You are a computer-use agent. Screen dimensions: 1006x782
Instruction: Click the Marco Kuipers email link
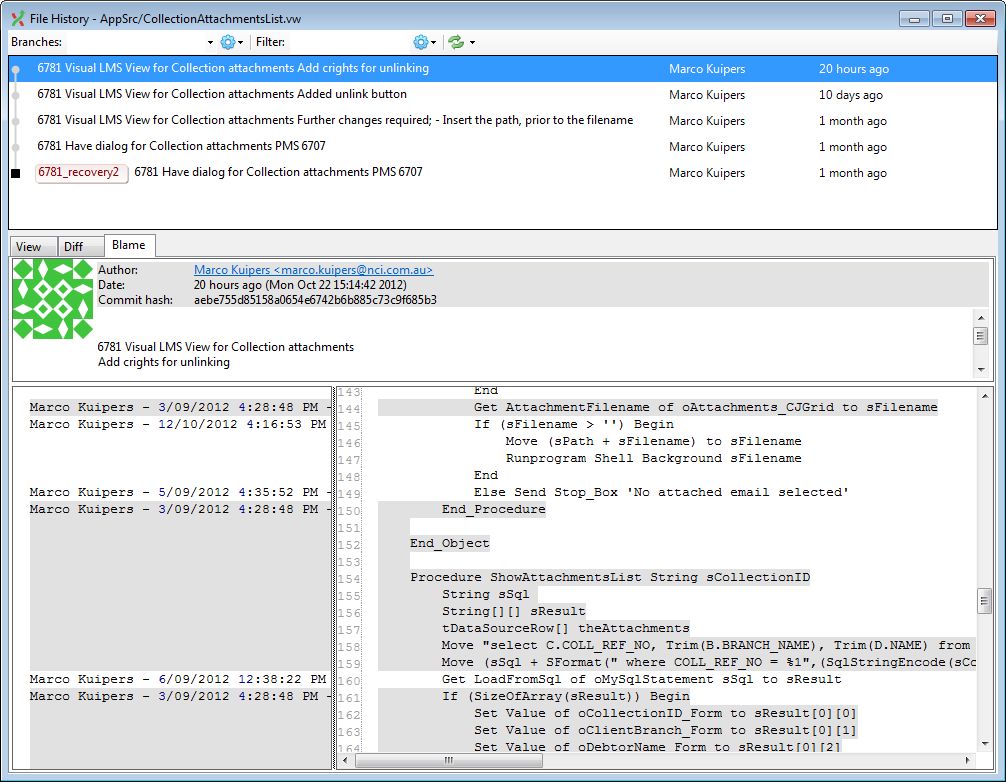(313, 270)
